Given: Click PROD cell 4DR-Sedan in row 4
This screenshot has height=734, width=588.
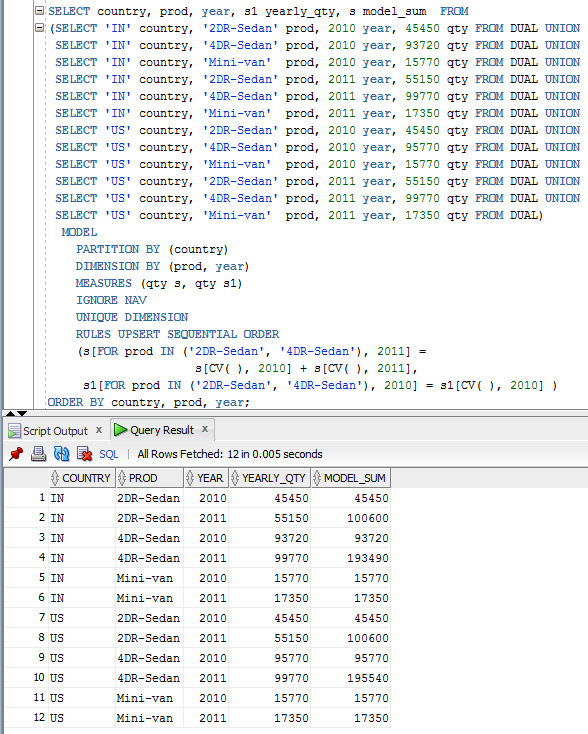Looking at the screenshot, I should click(150, 558).
